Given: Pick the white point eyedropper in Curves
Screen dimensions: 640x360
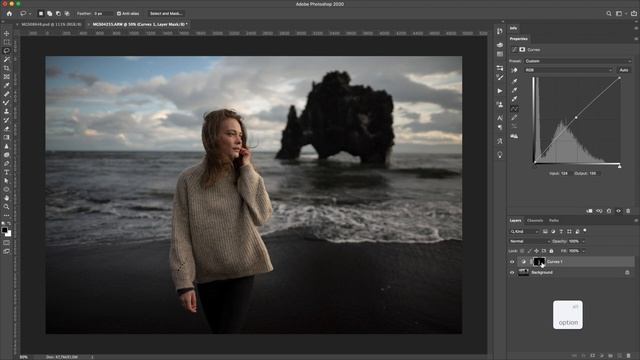Looking at the screenshot, I should pos(514,99).
